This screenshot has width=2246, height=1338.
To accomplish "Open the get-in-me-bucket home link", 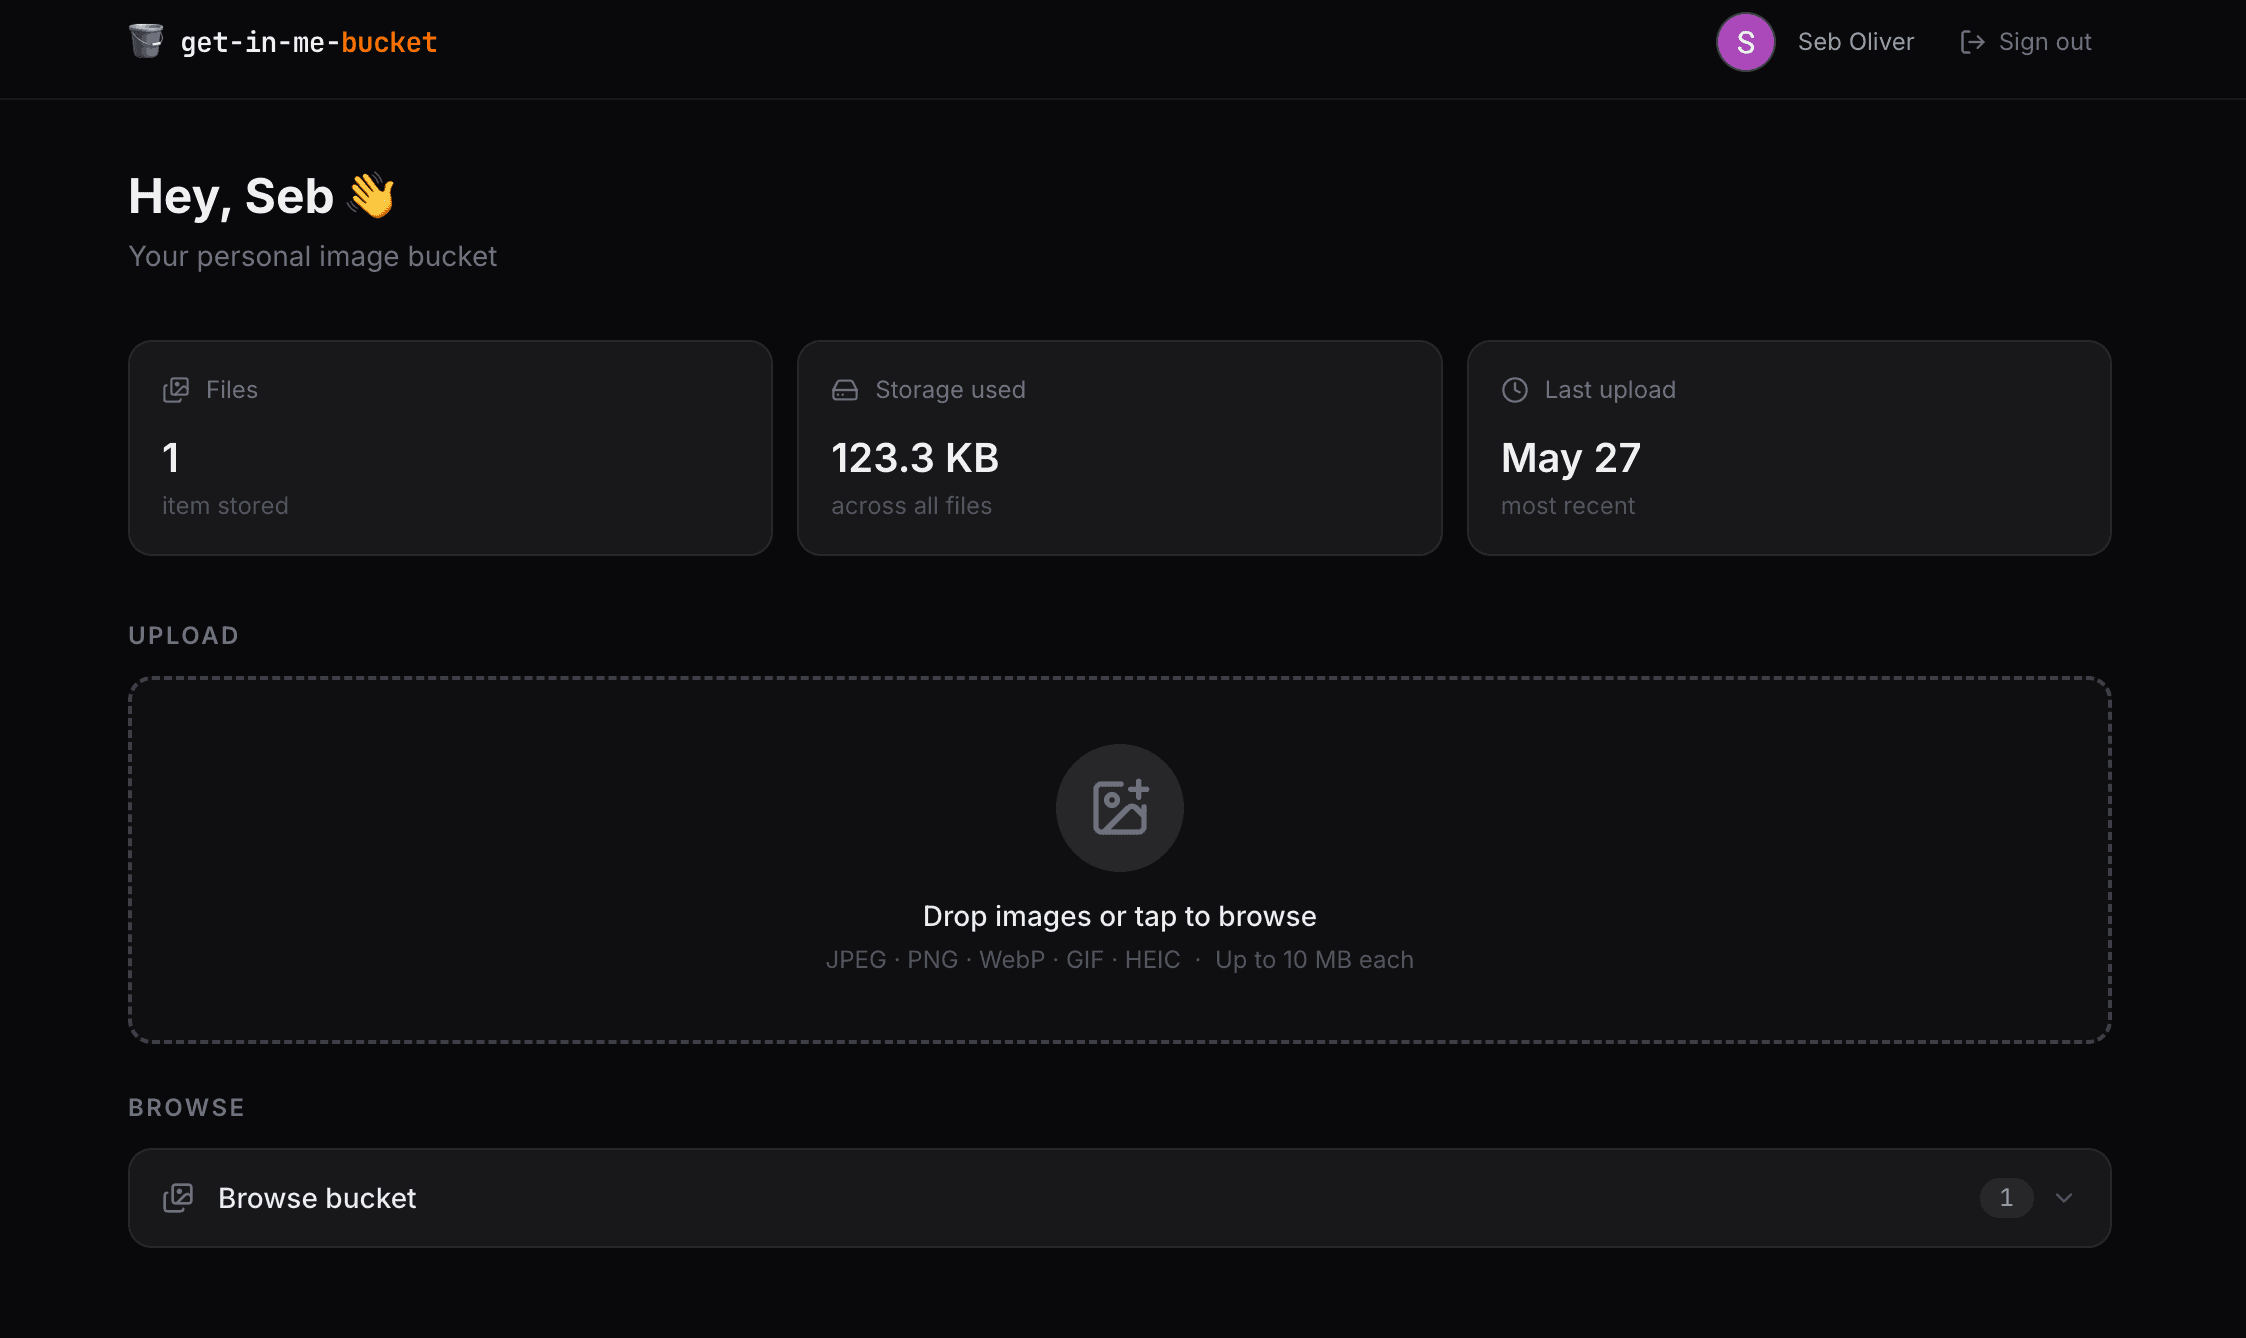I will pos(283,42).
